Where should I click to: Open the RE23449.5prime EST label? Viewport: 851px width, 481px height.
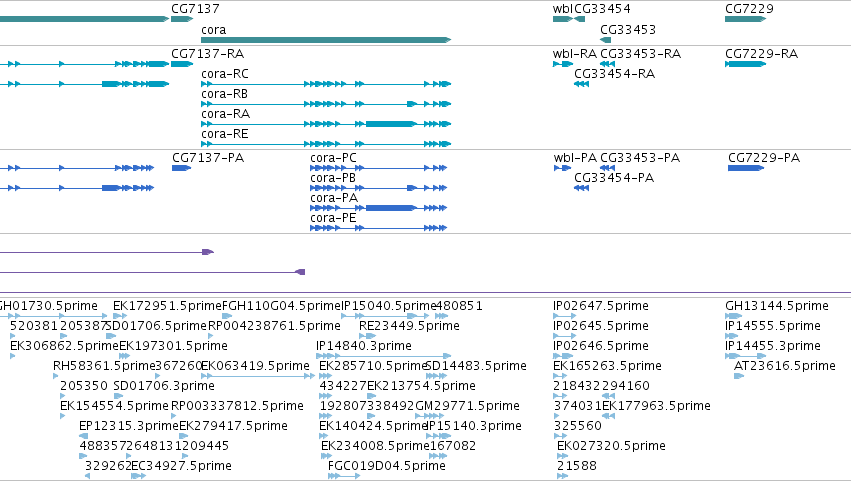pyautogui.click(x=409, y=326)
